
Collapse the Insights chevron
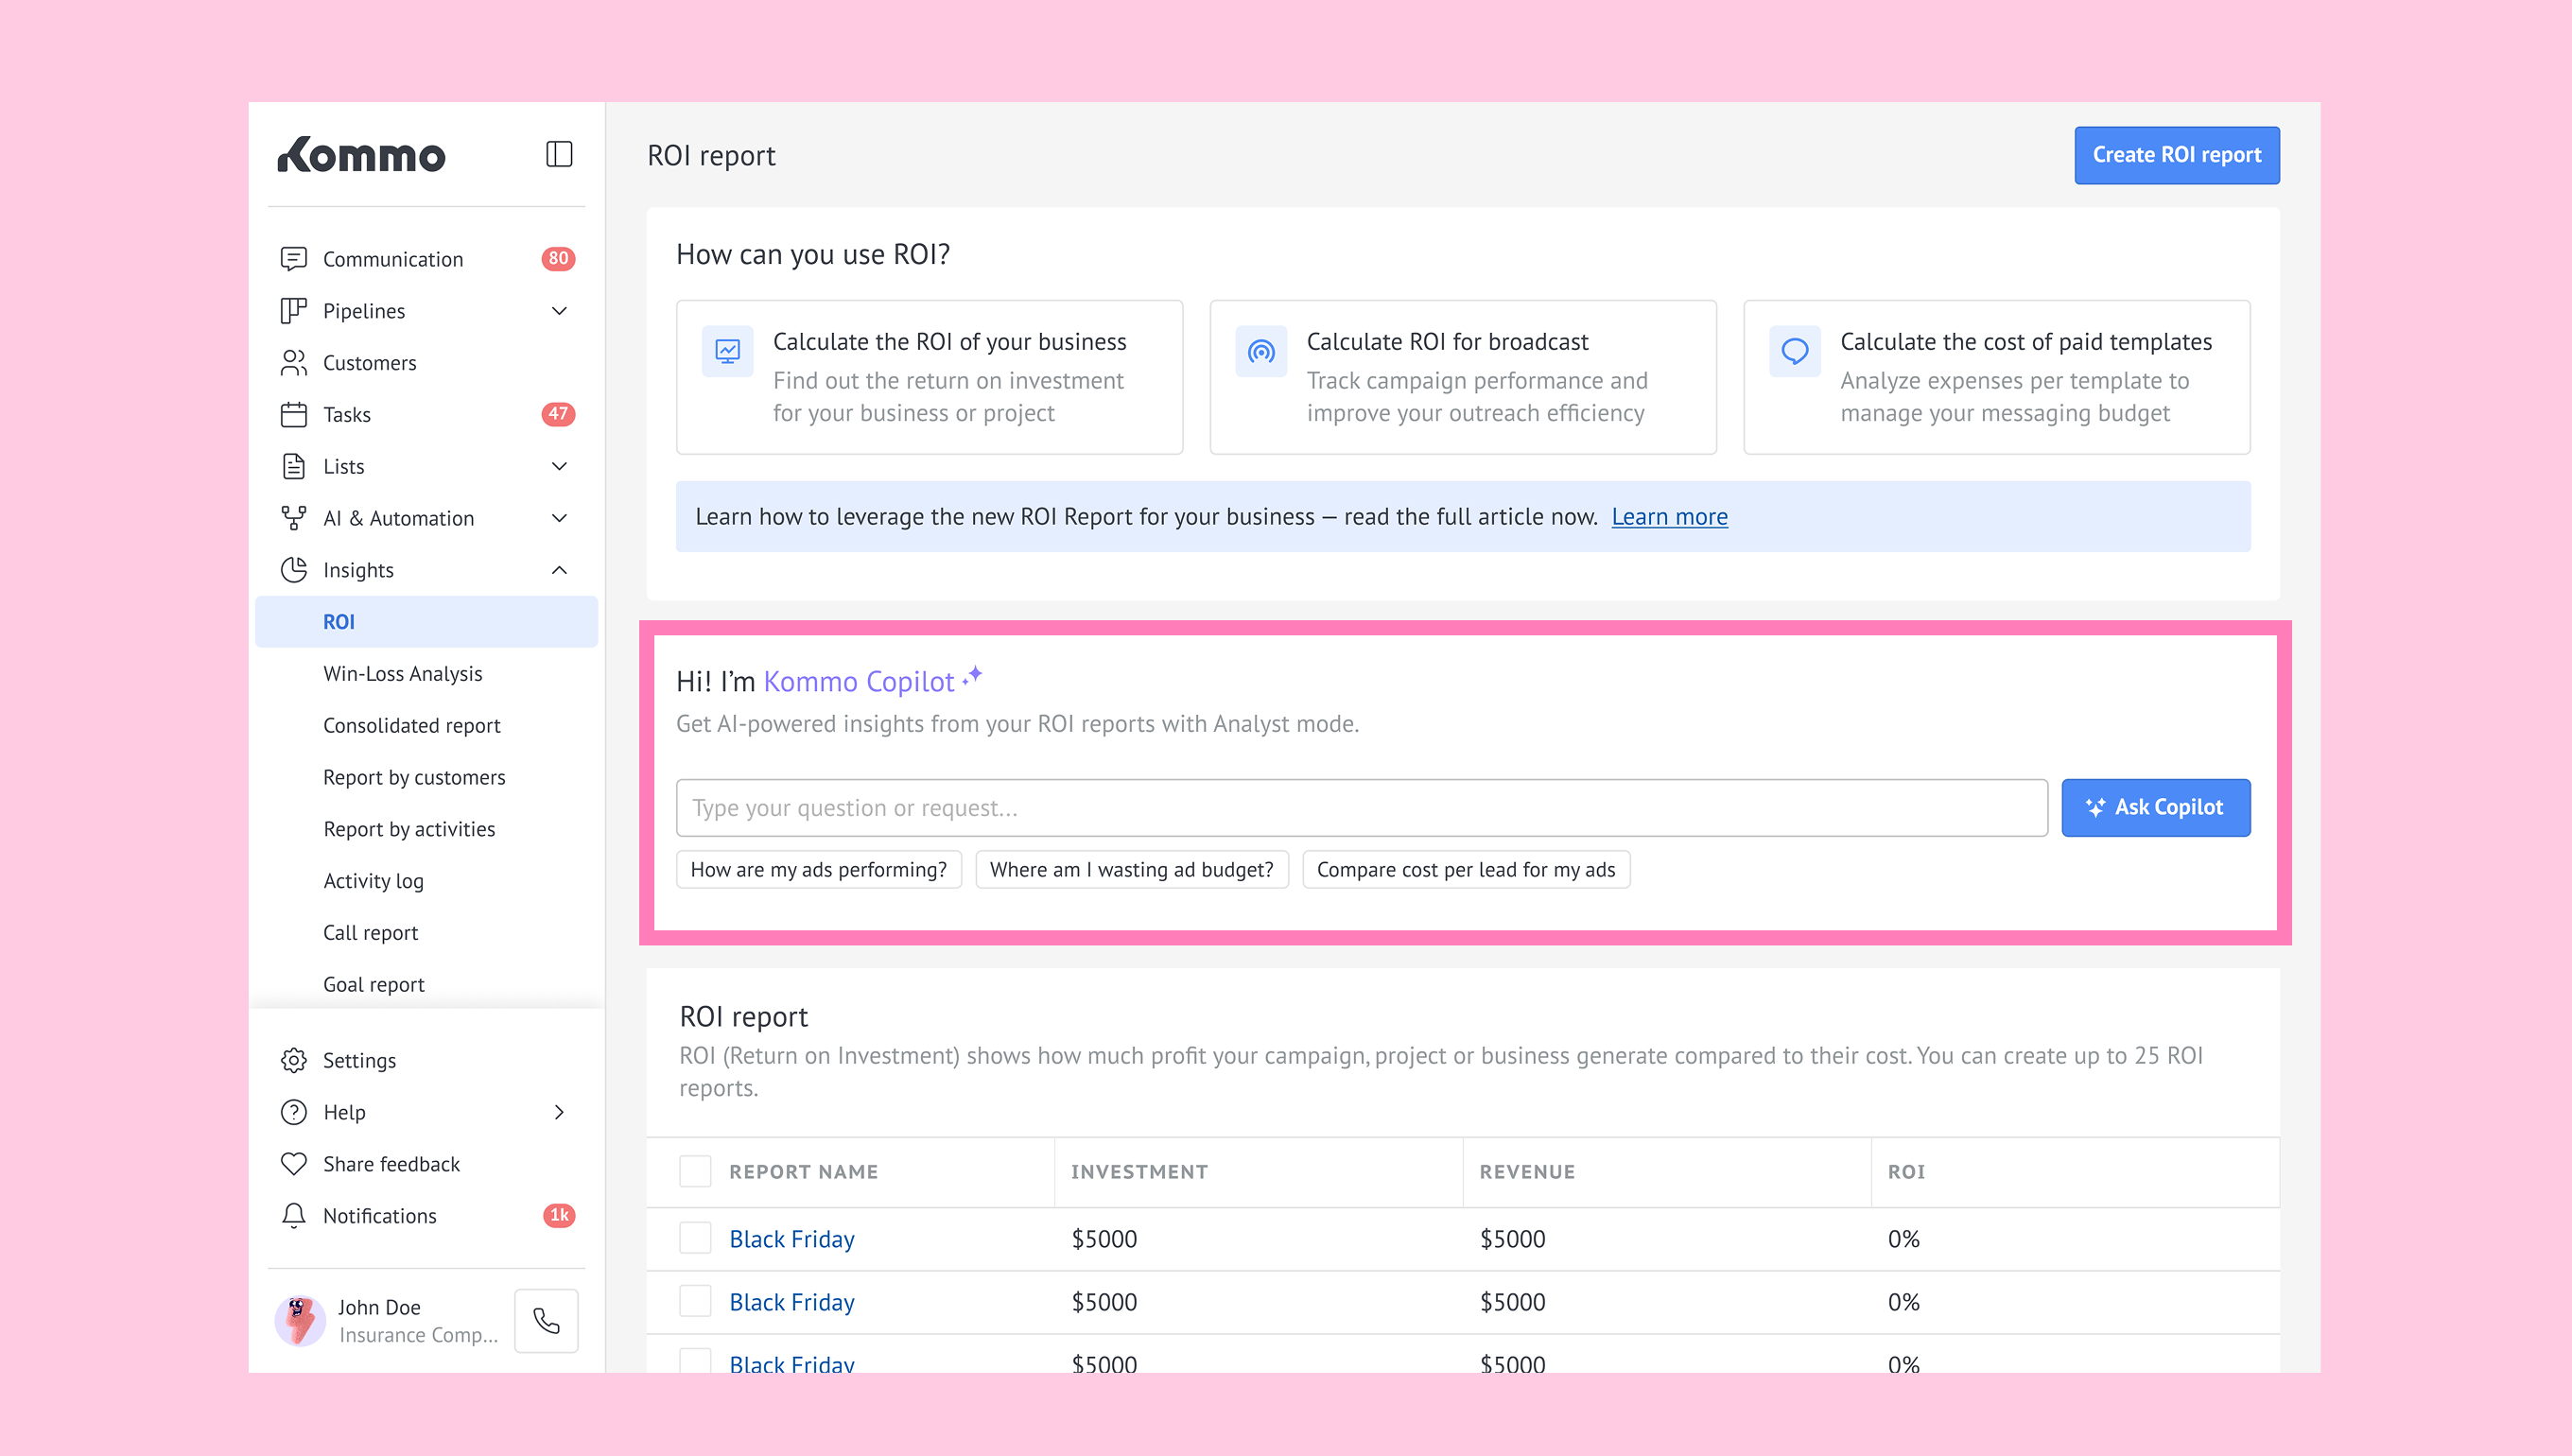(560, 570)
